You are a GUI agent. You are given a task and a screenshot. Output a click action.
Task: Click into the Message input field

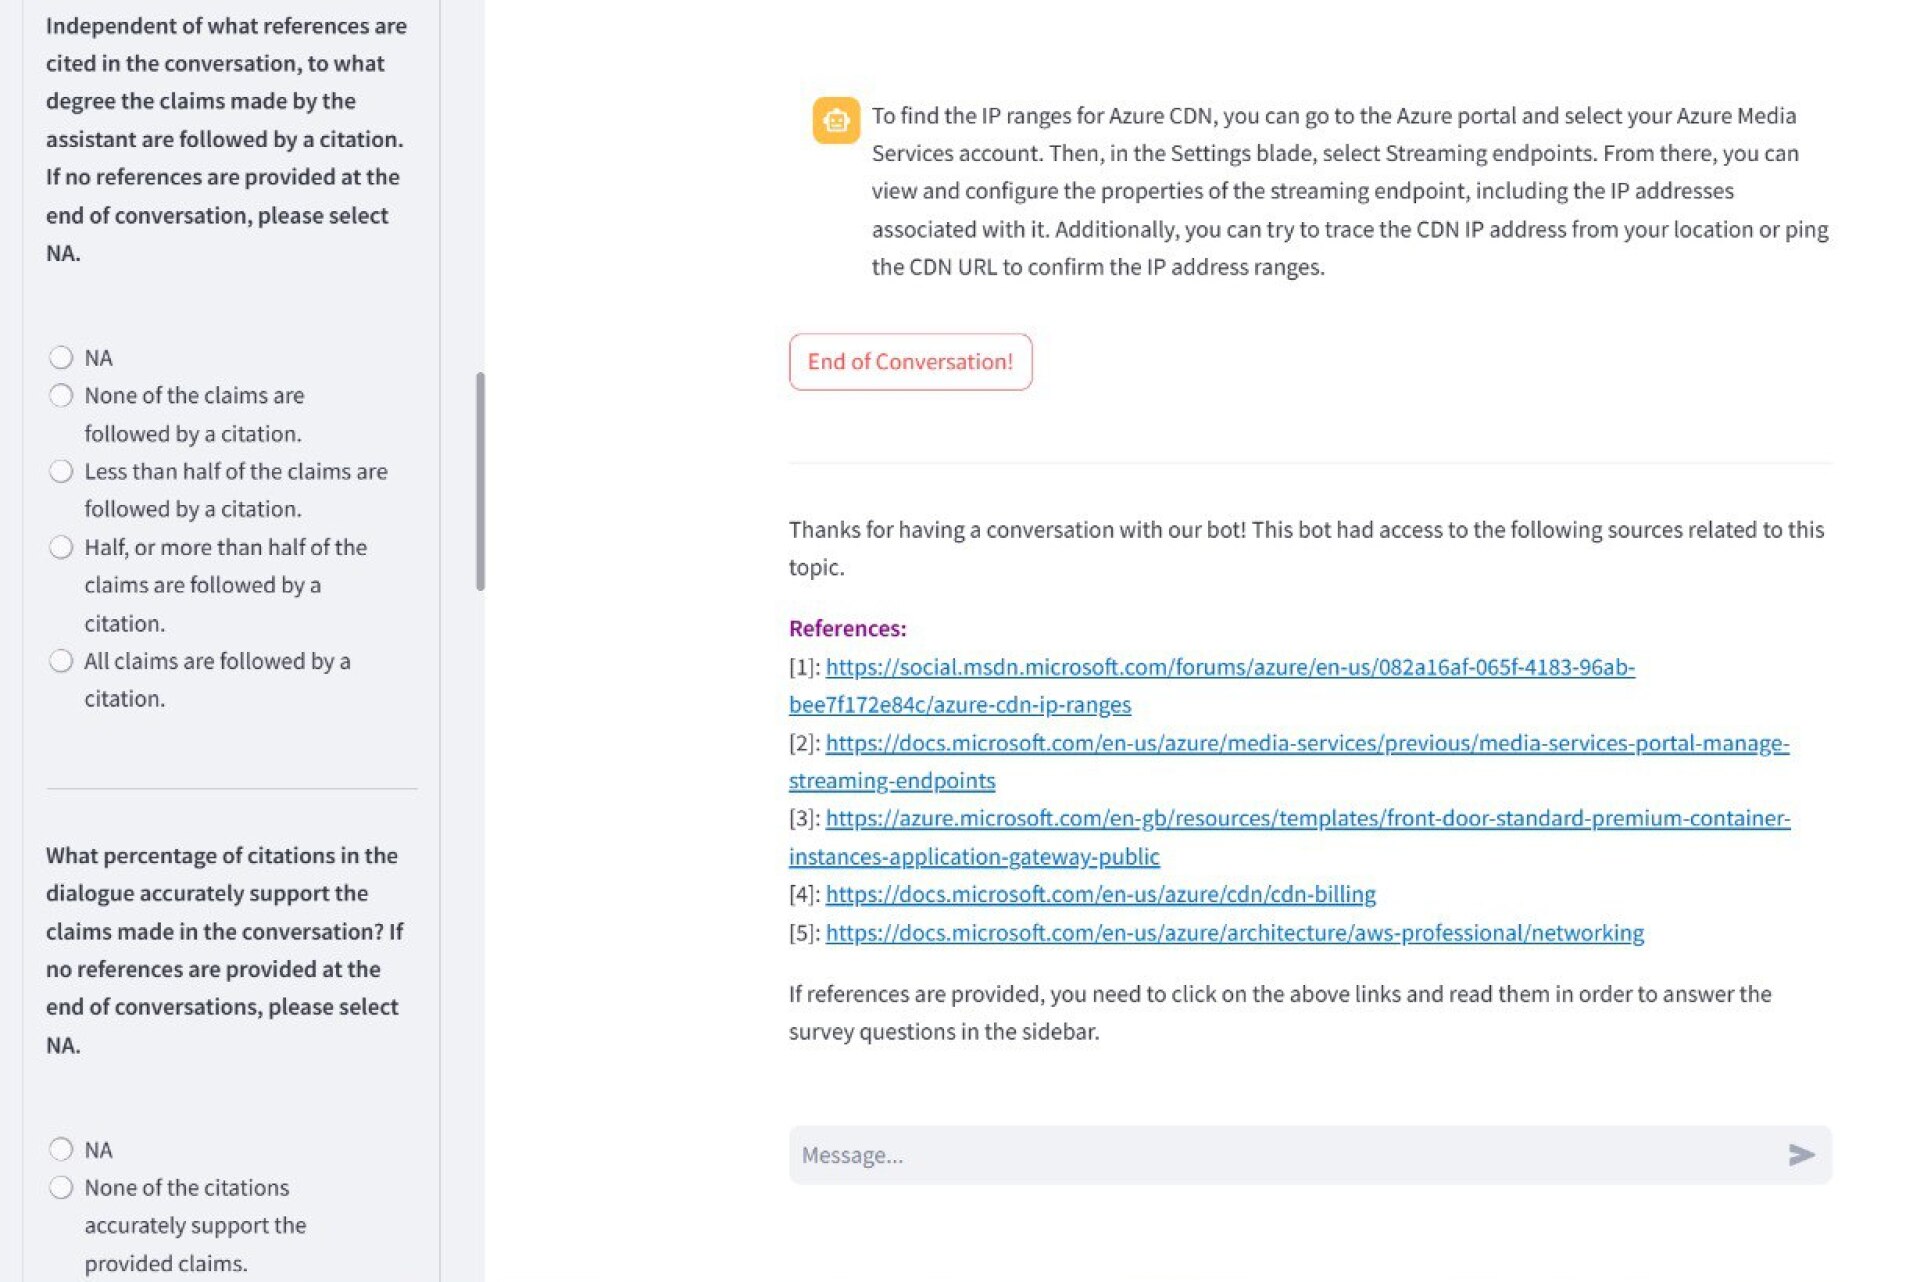pyautogui.click(x=1280, y=1155)
